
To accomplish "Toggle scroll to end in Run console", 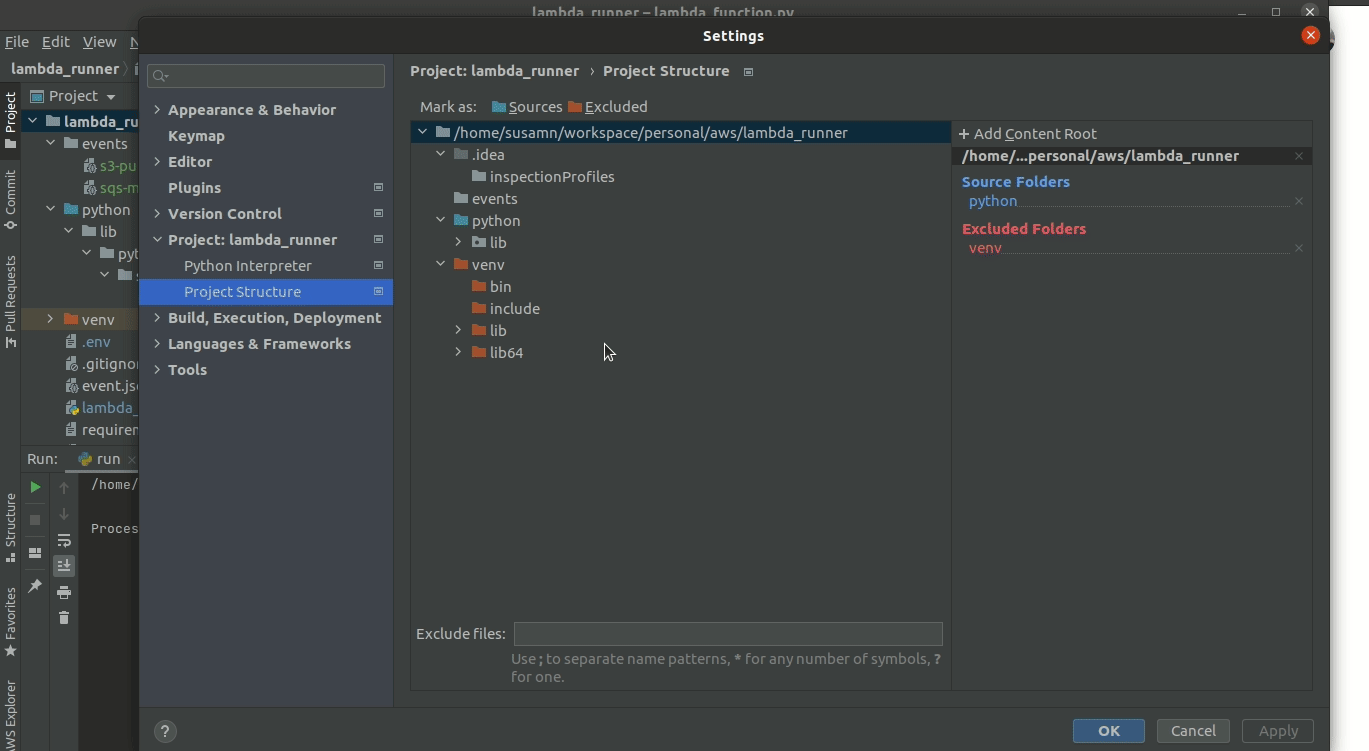I will coord(64,566).
